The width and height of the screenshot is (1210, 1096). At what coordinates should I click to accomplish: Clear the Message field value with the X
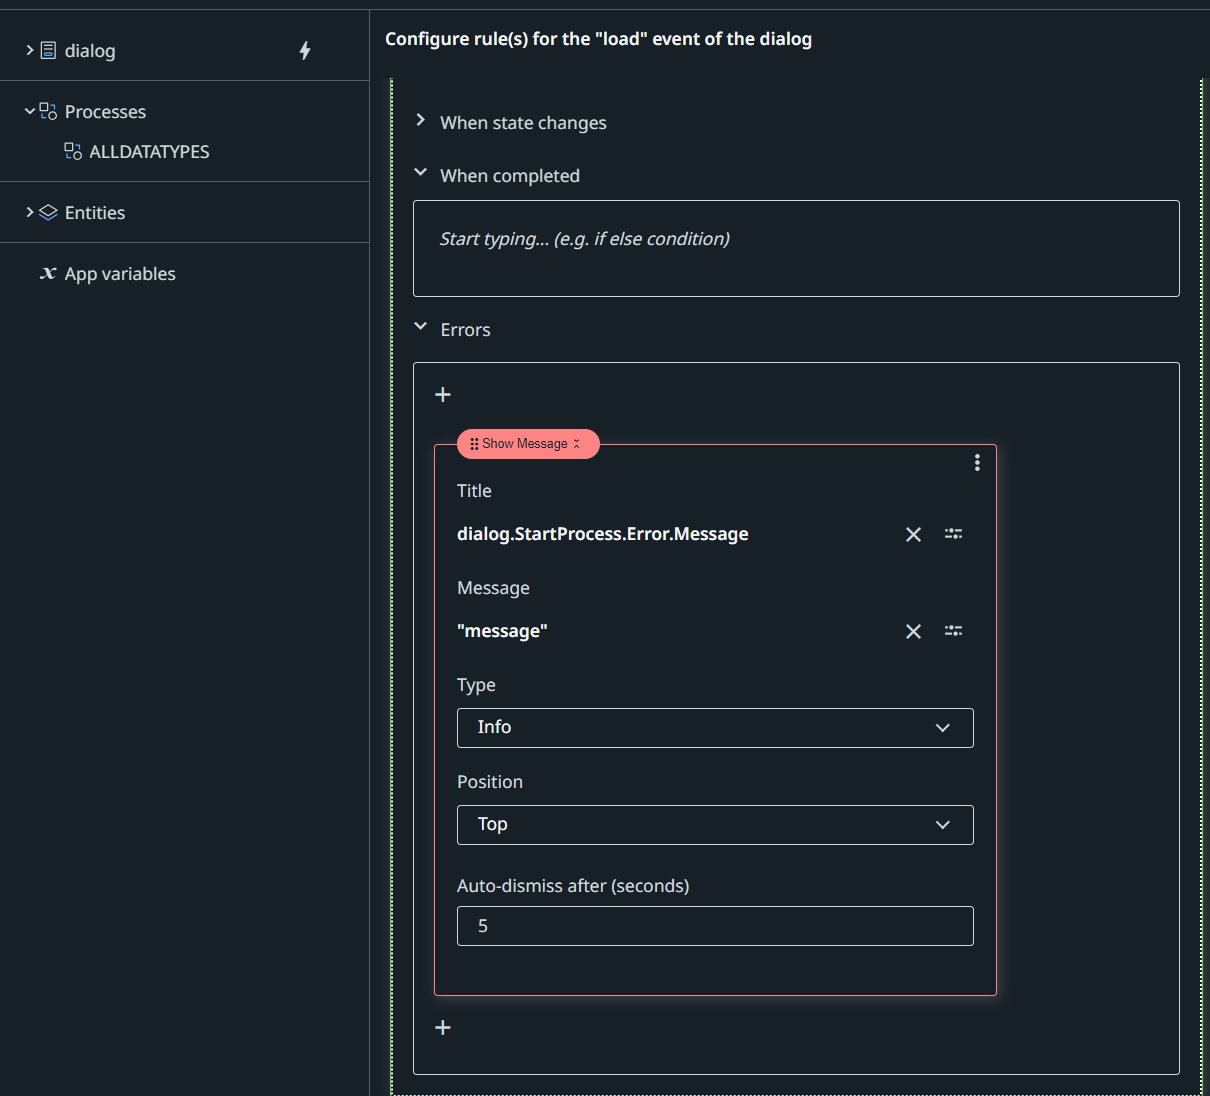point(912,631)
